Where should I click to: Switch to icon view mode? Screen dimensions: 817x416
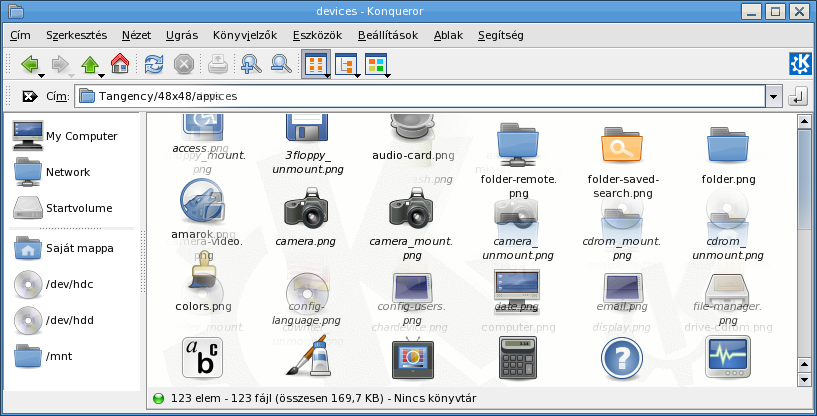pyautogui.click(x=316, y=64)
